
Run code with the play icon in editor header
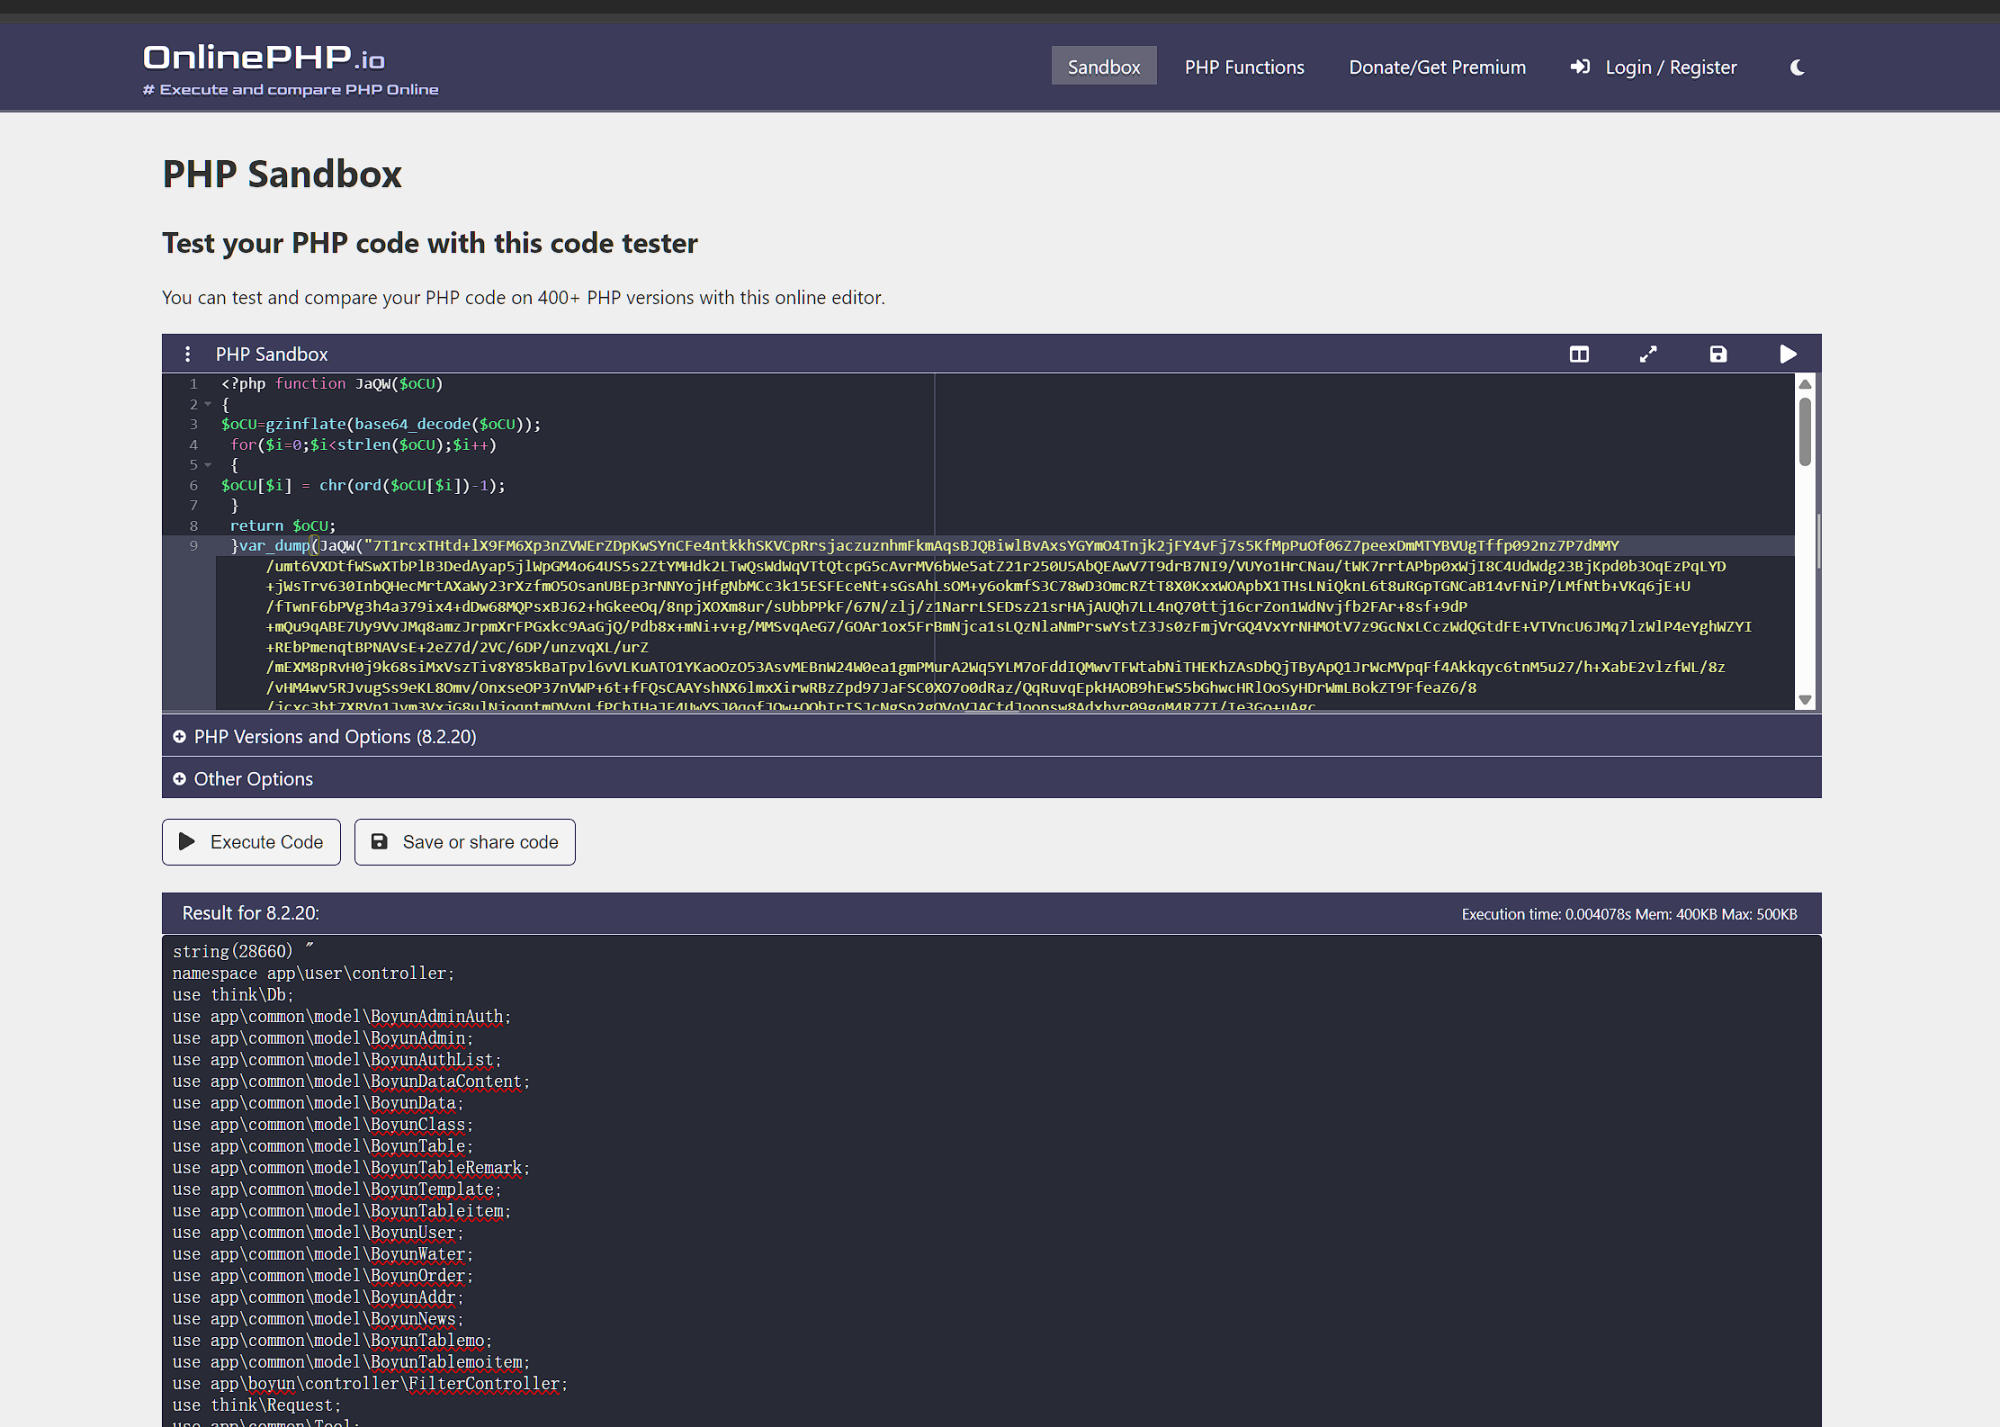(1788, 354)
